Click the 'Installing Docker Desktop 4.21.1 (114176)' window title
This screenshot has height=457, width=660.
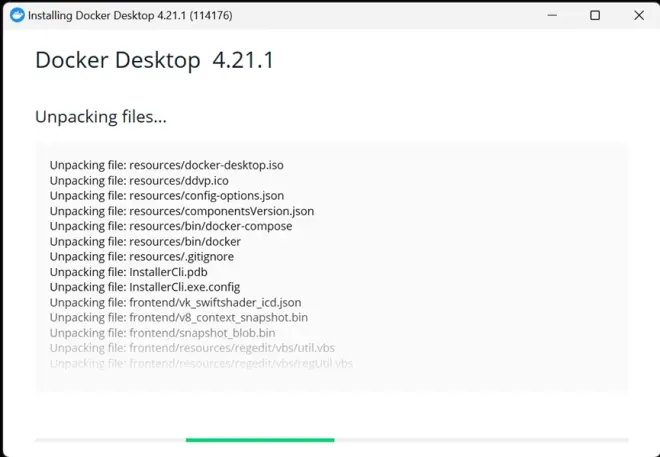[130, 16]
